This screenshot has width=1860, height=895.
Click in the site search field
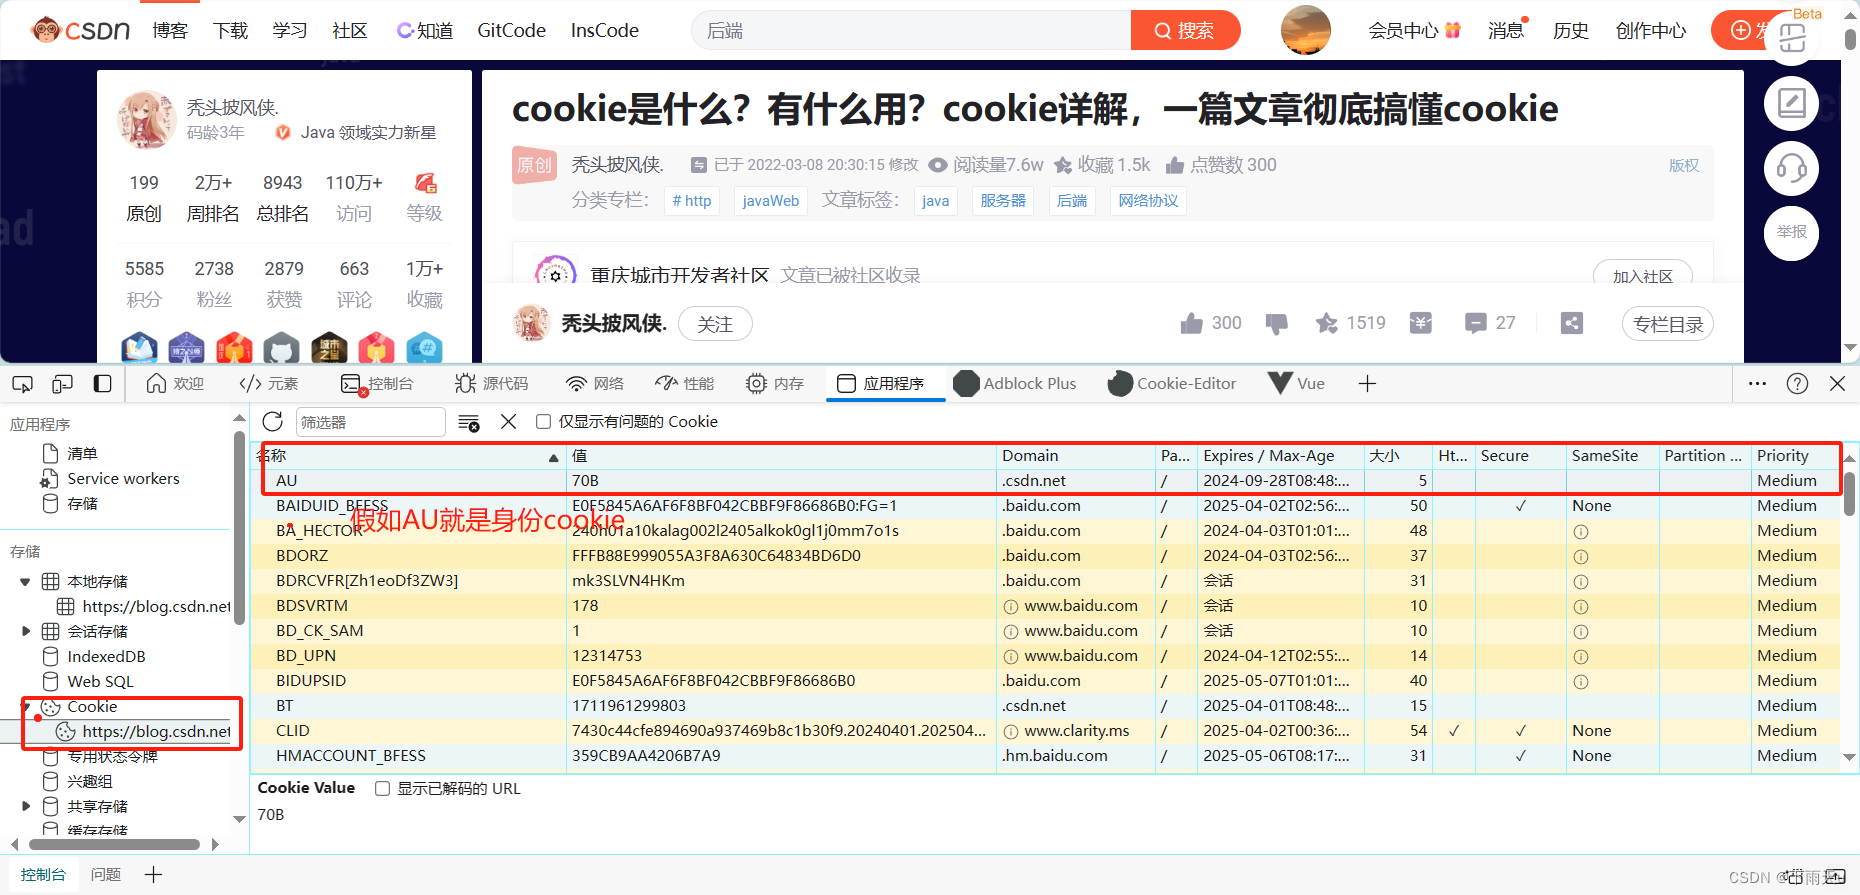click(910, 30)
